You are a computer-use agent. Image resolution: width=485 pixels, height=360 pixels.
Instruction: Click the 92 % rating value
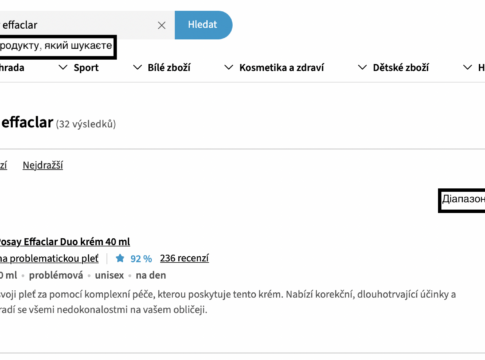point(141,259)
